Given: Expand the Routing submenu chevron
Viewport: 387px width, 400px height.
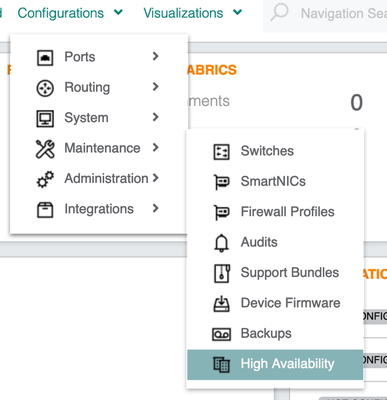Looking at the screenshot, I should (155, 87).
